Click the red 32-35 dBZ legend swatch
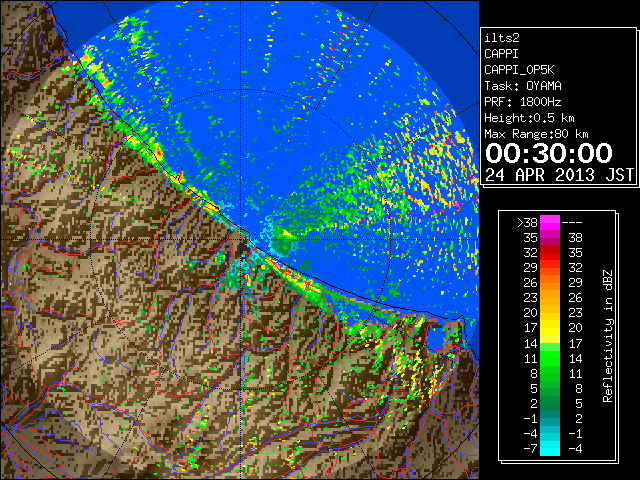Screen dimensions: 640x480 click(550, 252)
